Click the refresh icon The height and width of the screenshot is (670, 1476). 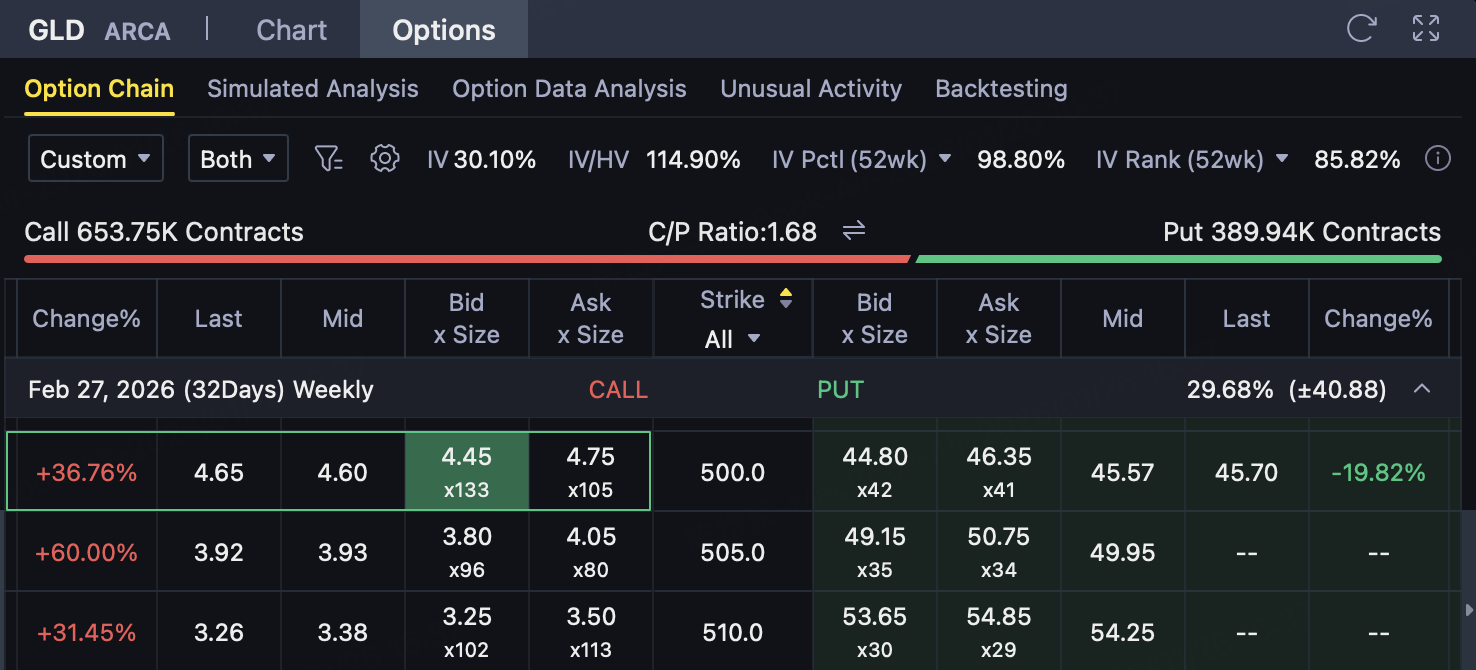coord(1361,29)
